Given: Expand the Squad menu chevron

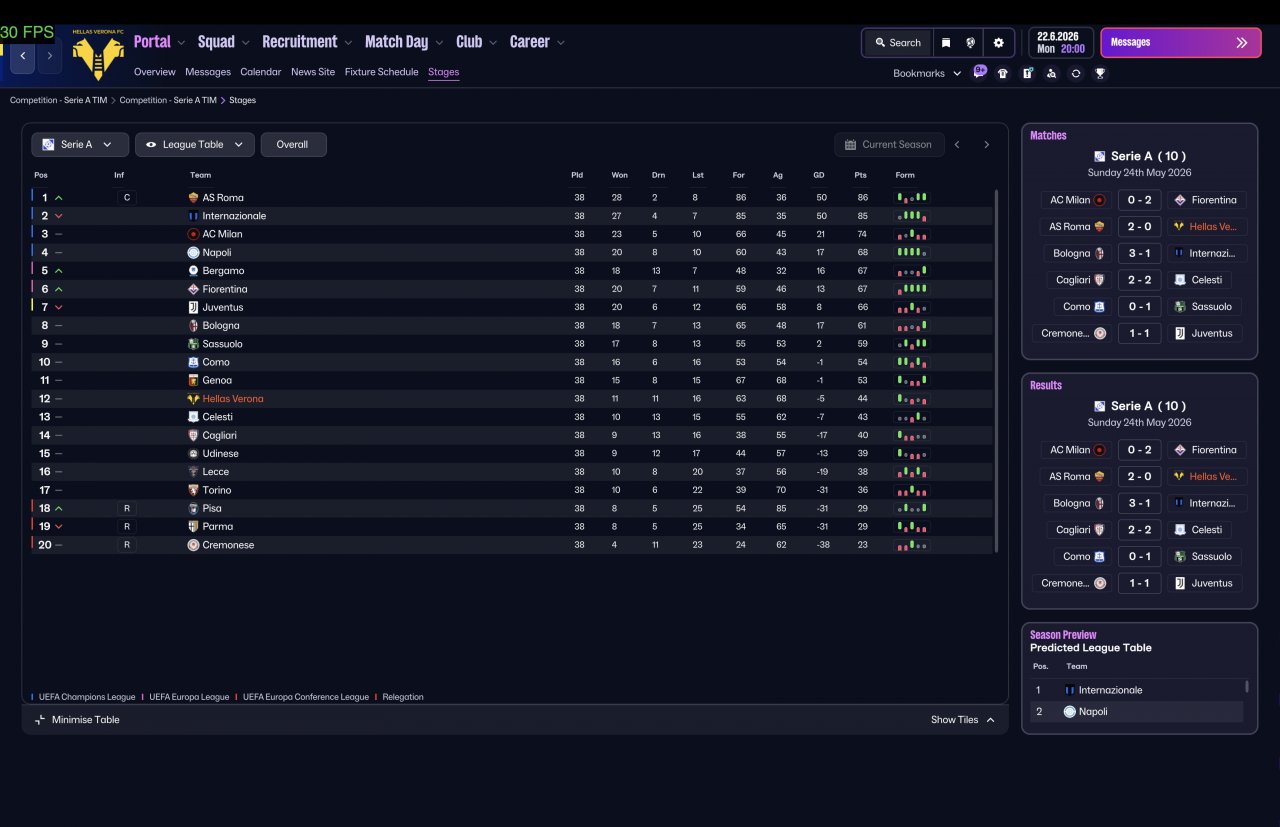Looking at the screenshot, I should click(245, 43).
